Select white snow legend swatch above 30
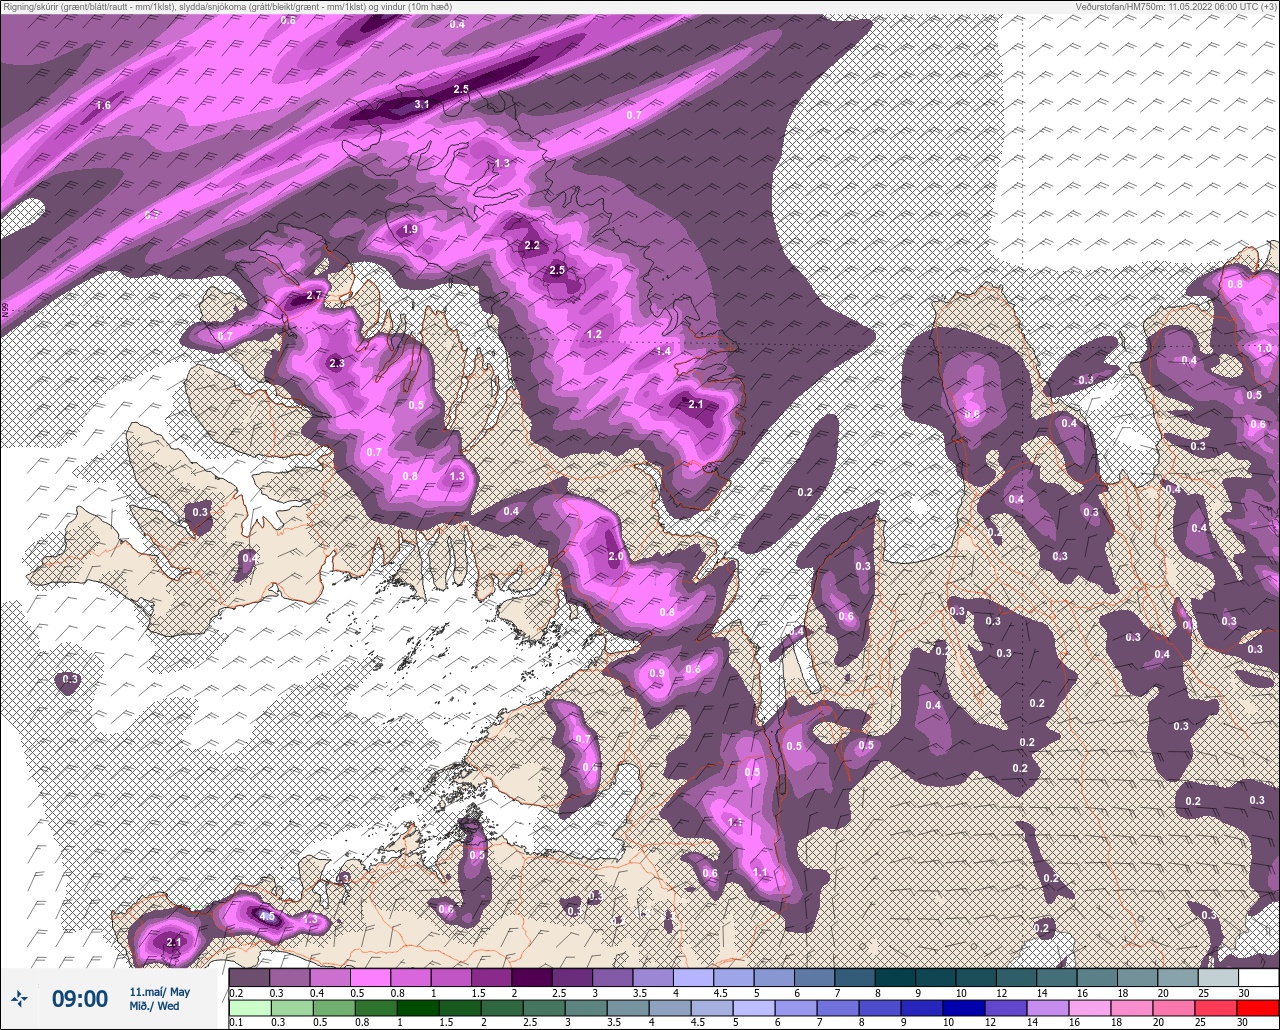 click(1258, 976)
